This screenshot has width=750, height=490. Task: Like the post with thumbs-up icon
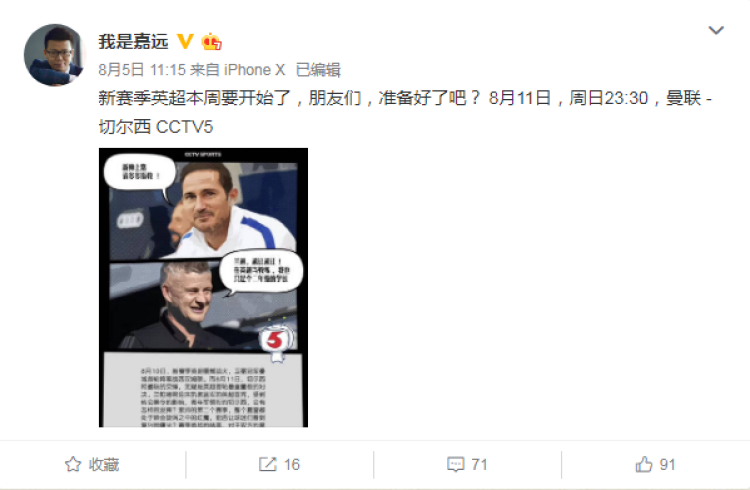(644, 464)
